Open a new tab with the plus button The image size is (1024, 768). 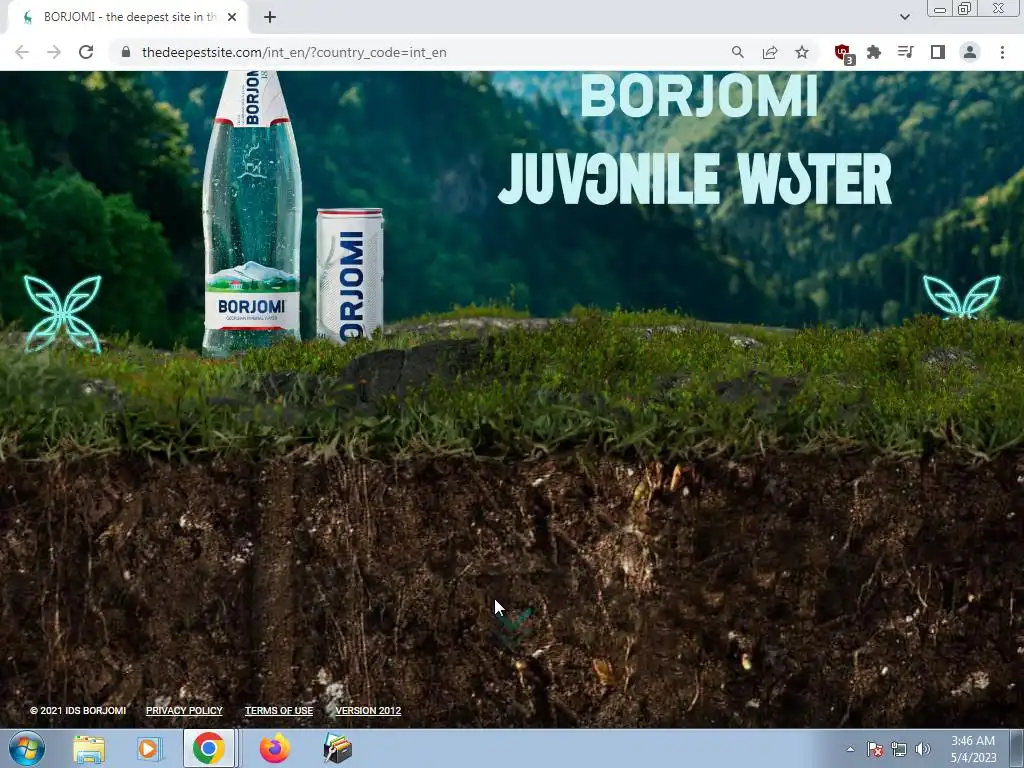pyautogui.click(x=270, y=17)
